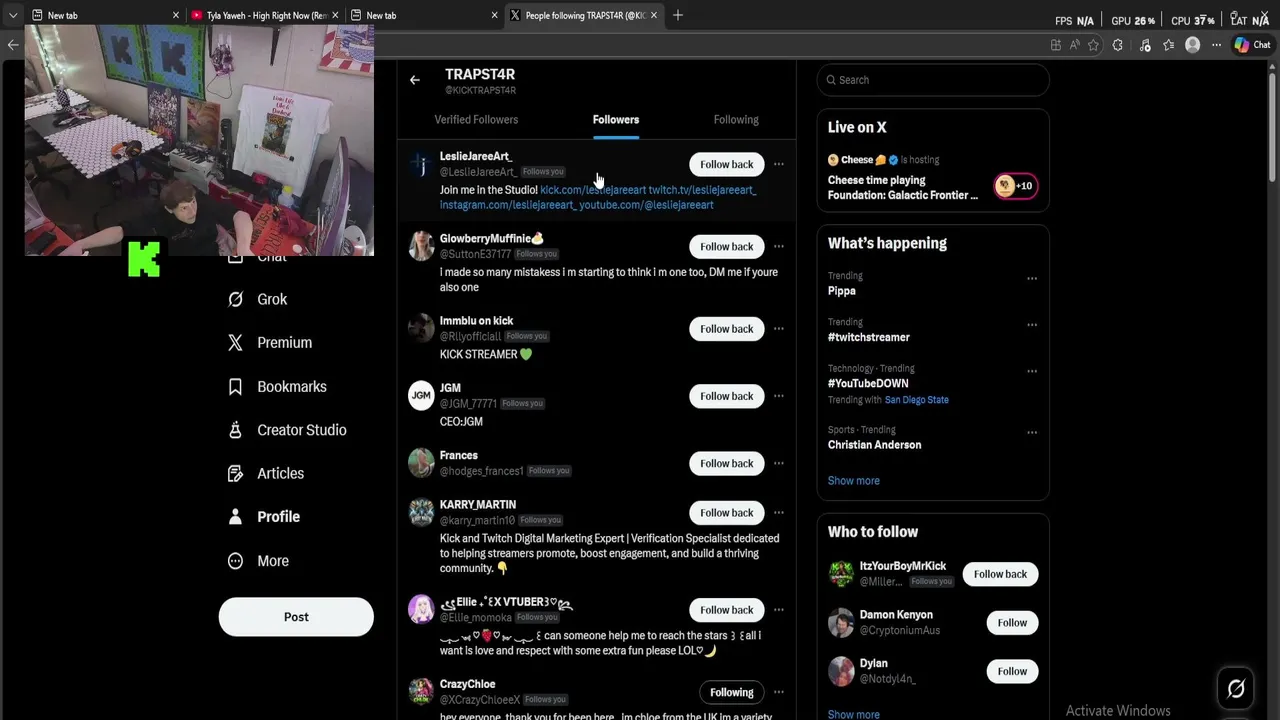This screenshot has width=1280, height=720.
Task: Open the browser settings and more menu
Action: (1217, 45)
